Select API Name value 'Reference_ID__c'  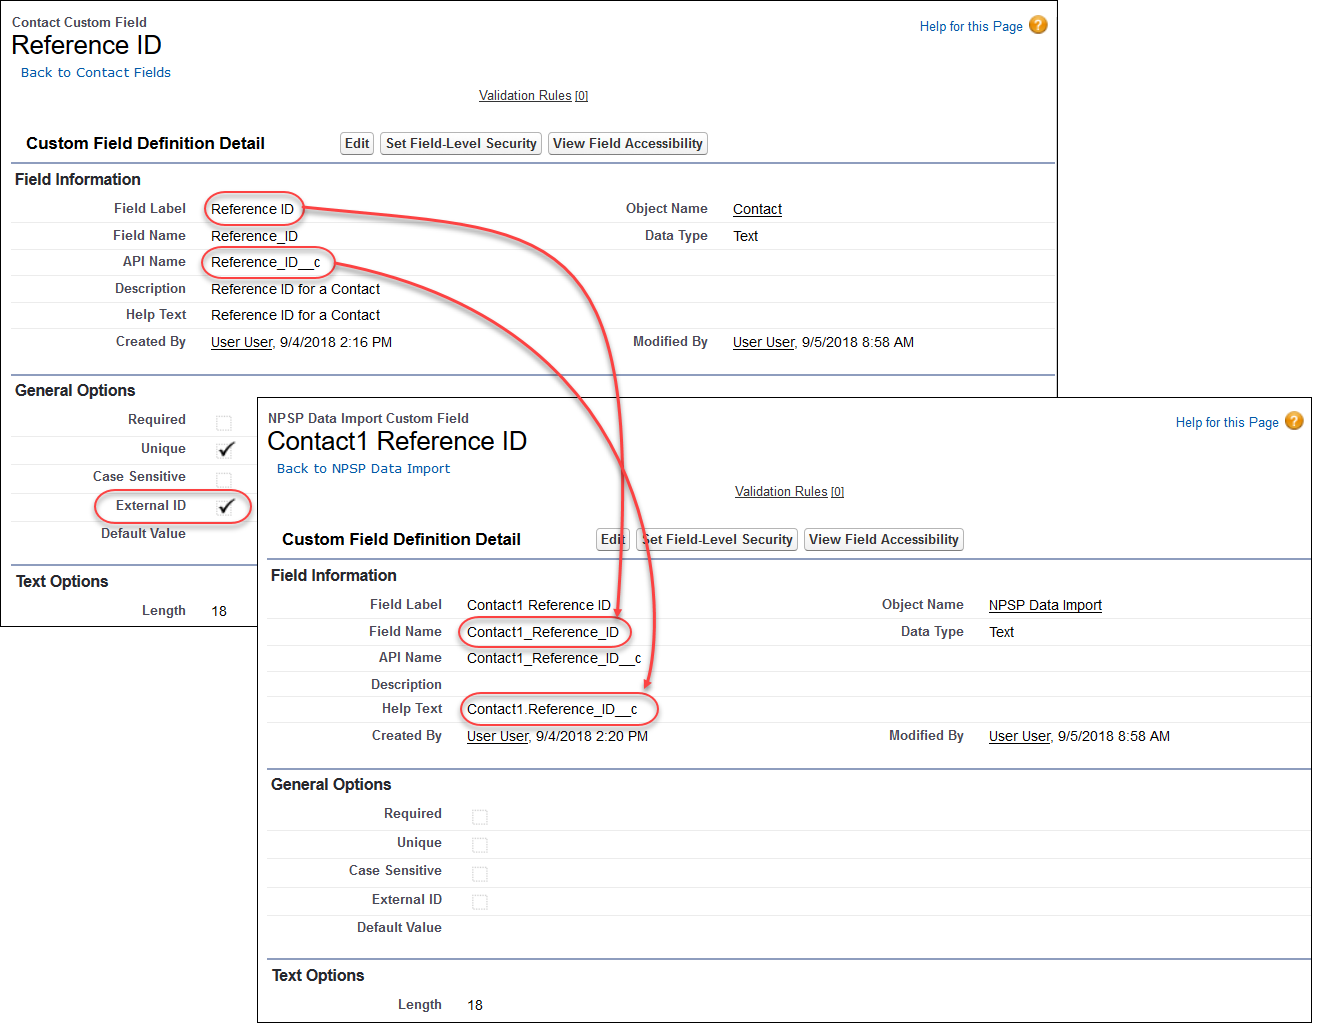click(x=266, y=262)
